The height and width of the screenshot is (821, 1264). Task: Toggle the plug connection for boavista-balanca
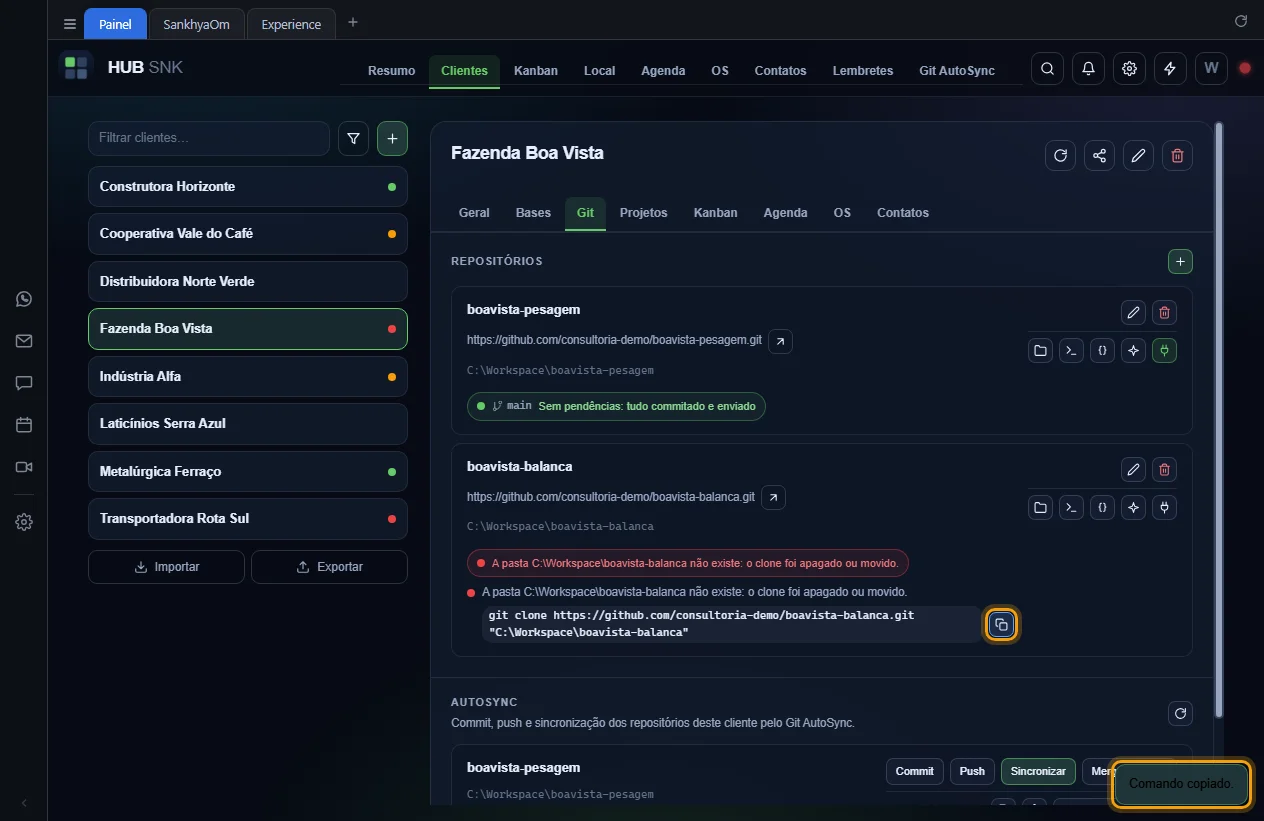1164,507
